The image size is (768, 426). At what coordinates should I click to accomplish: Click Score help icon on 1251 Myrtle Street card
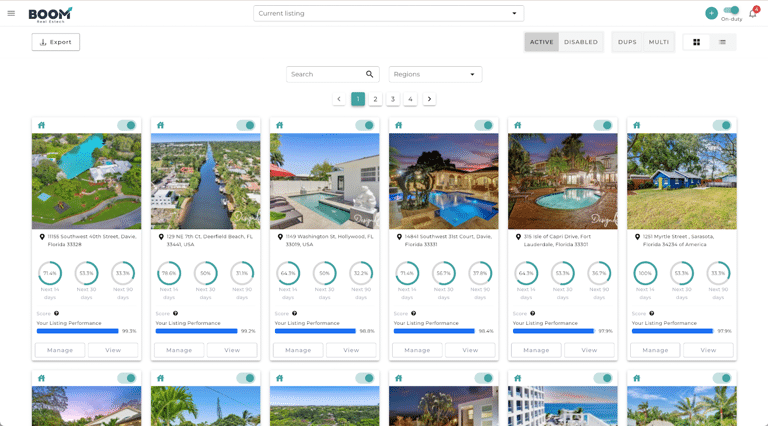tap(651, 313)
